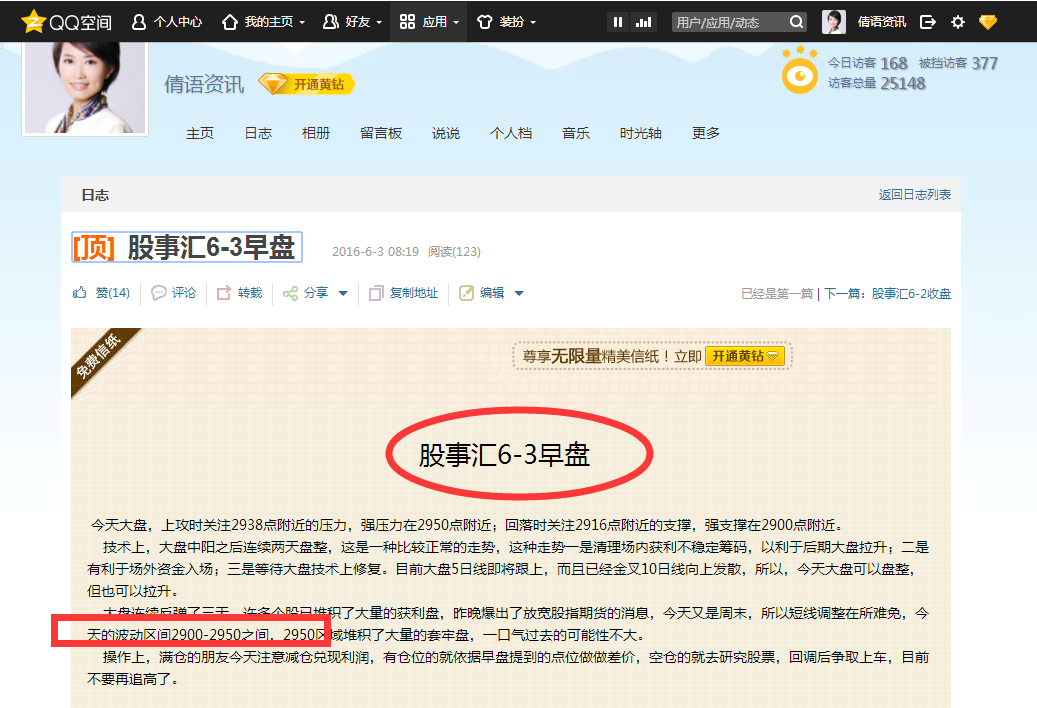View 被挡访客 377 count
The image size is (1037, 708).
coord(958,63)
